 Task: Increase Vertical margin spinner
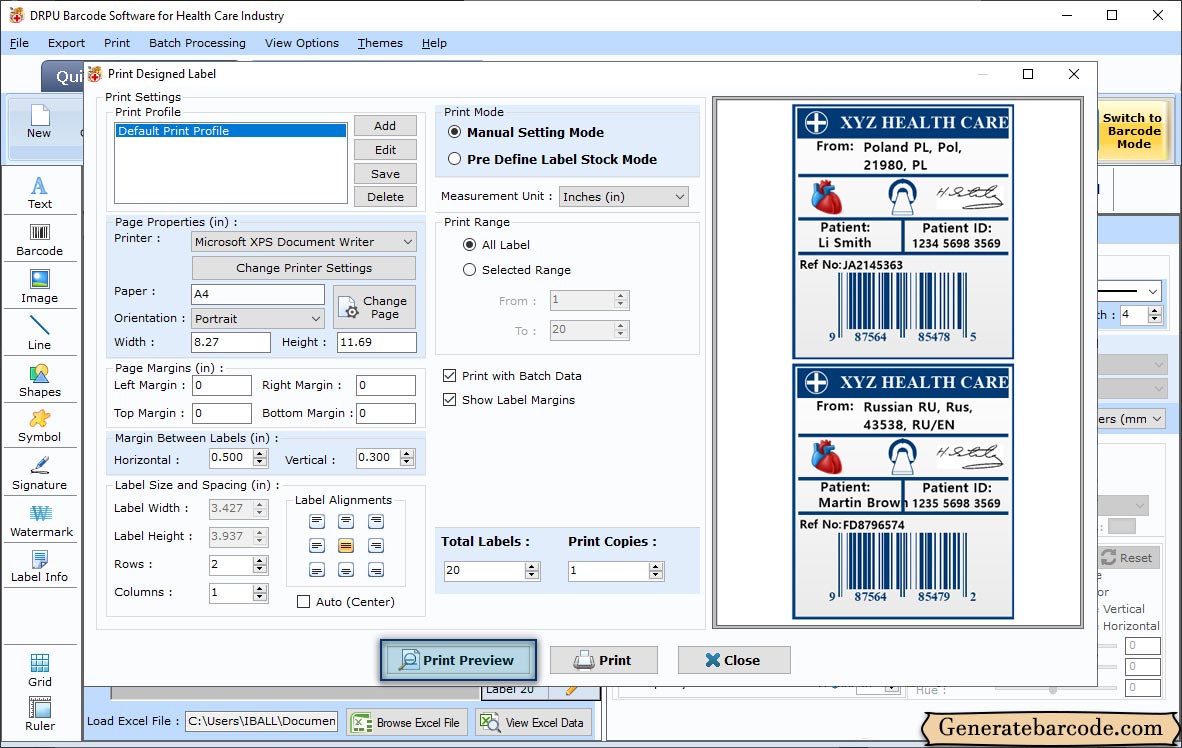[407, 453]
